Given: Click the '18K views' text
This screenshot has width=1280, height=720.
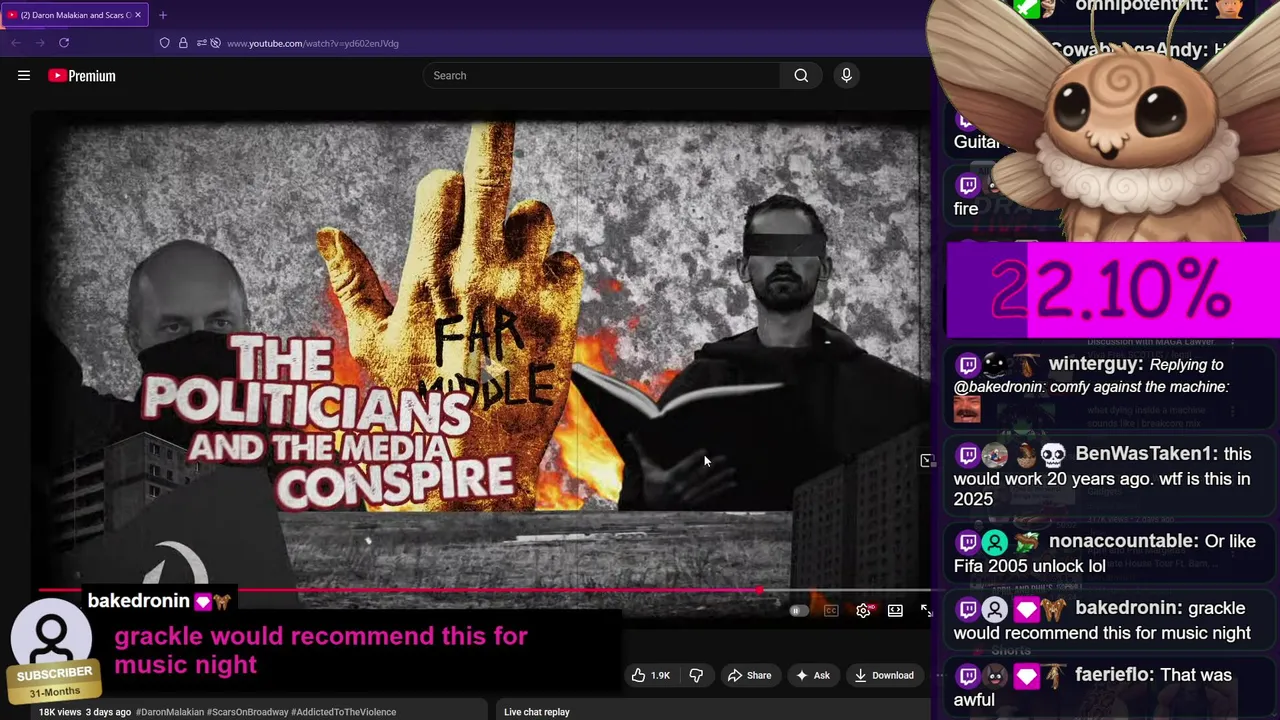Looking at the screenshot, I should pyautogui.click(x=59, y=712).
